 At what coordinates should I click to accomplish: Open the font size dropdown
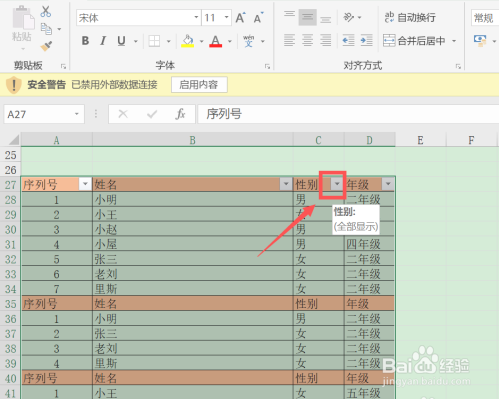click(226, 17)
